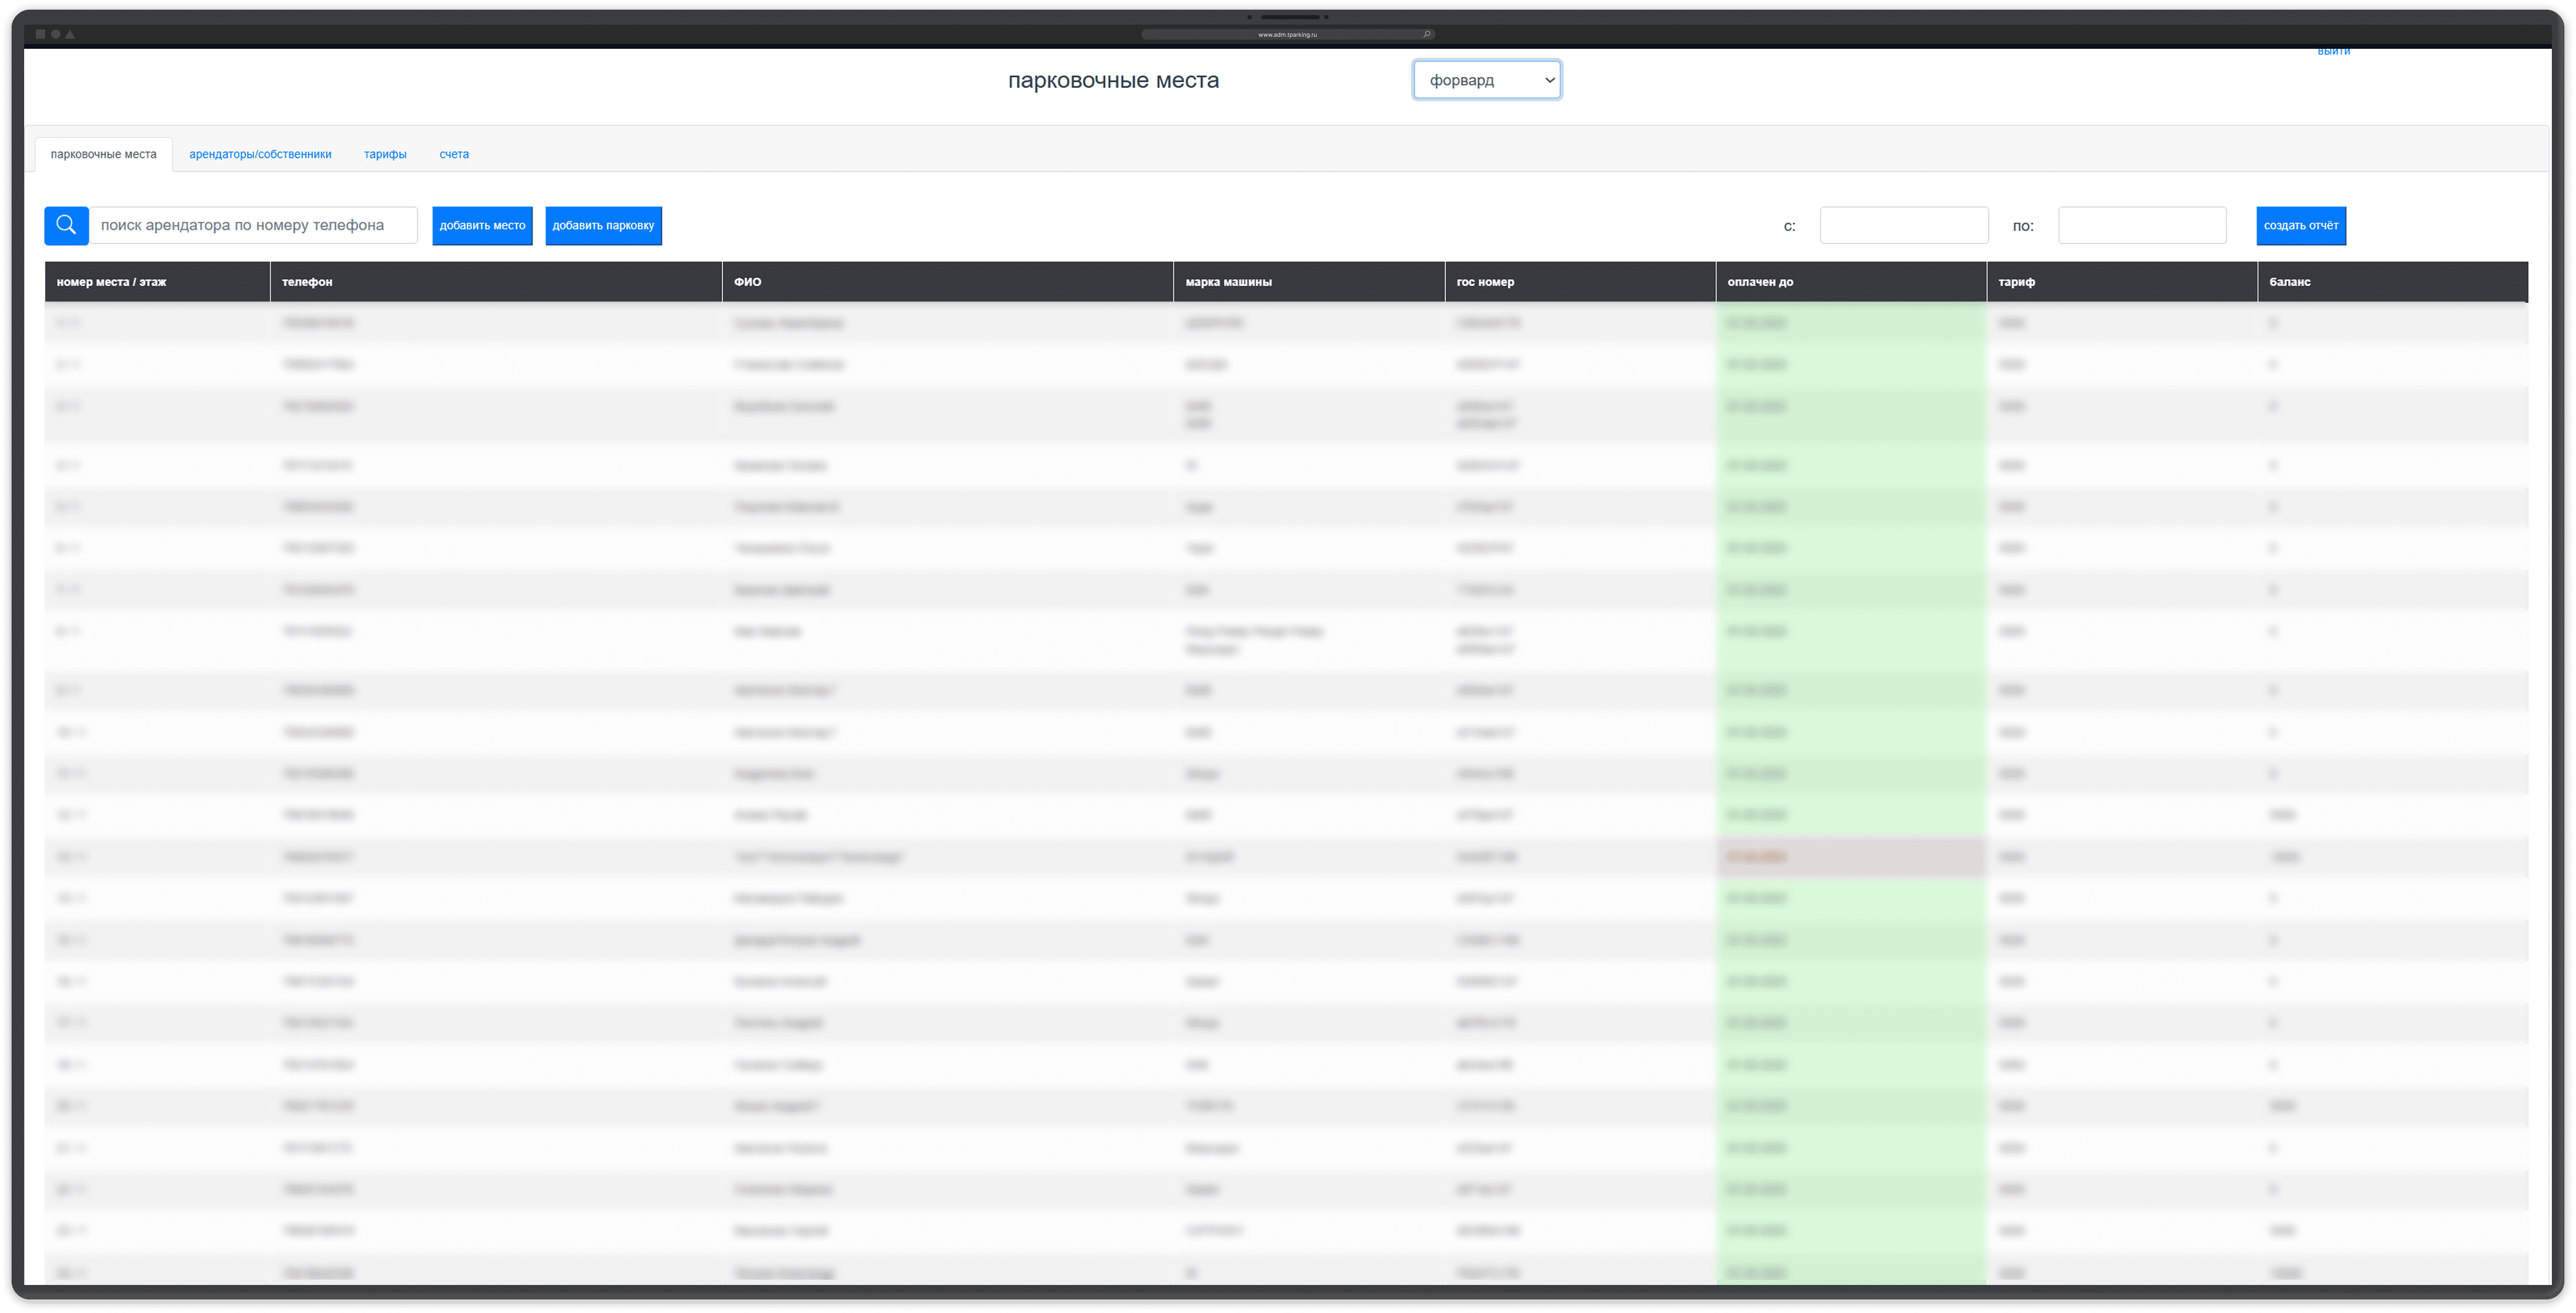Screen dimensions: 2576x1313
Task: Click the "баланс" column header
Action: (x=2392, y=282)
